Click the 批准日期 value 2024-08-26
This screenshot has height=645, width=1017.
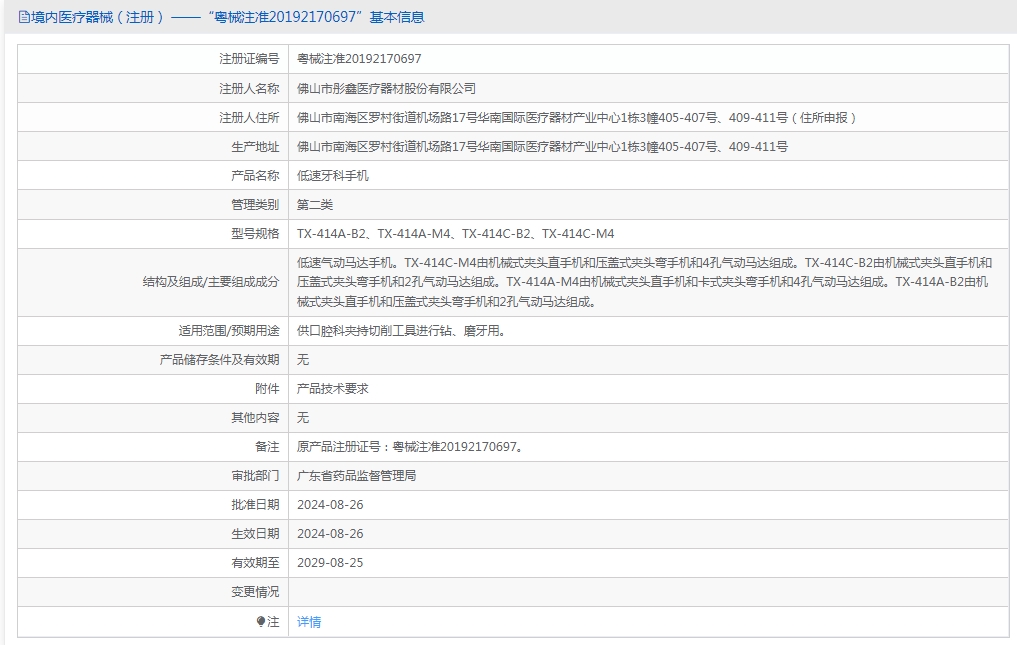[x=330, y=504]
